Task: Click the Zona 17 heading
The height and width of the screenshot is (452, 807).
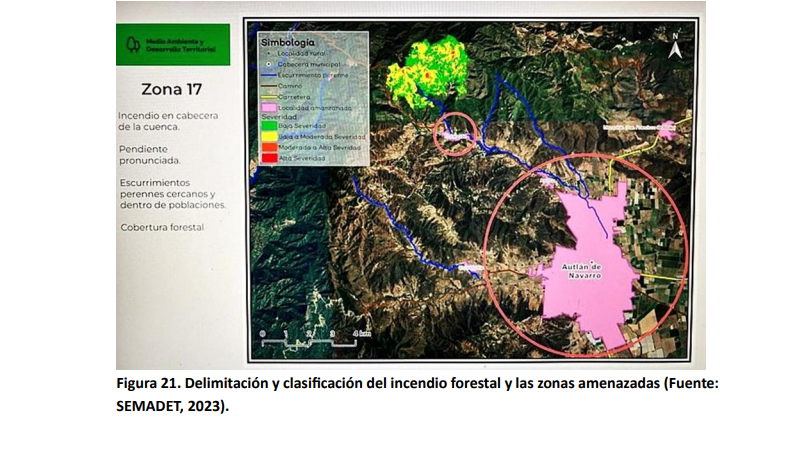Action: 171,88
